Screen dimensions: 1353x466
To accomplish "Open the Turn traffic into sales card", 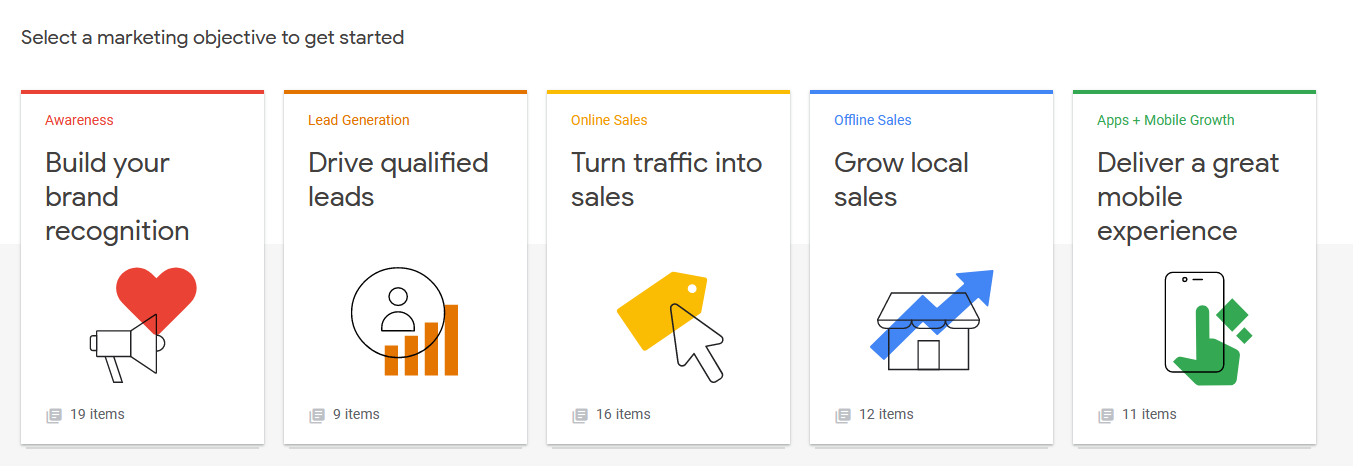I will [668, 267].
